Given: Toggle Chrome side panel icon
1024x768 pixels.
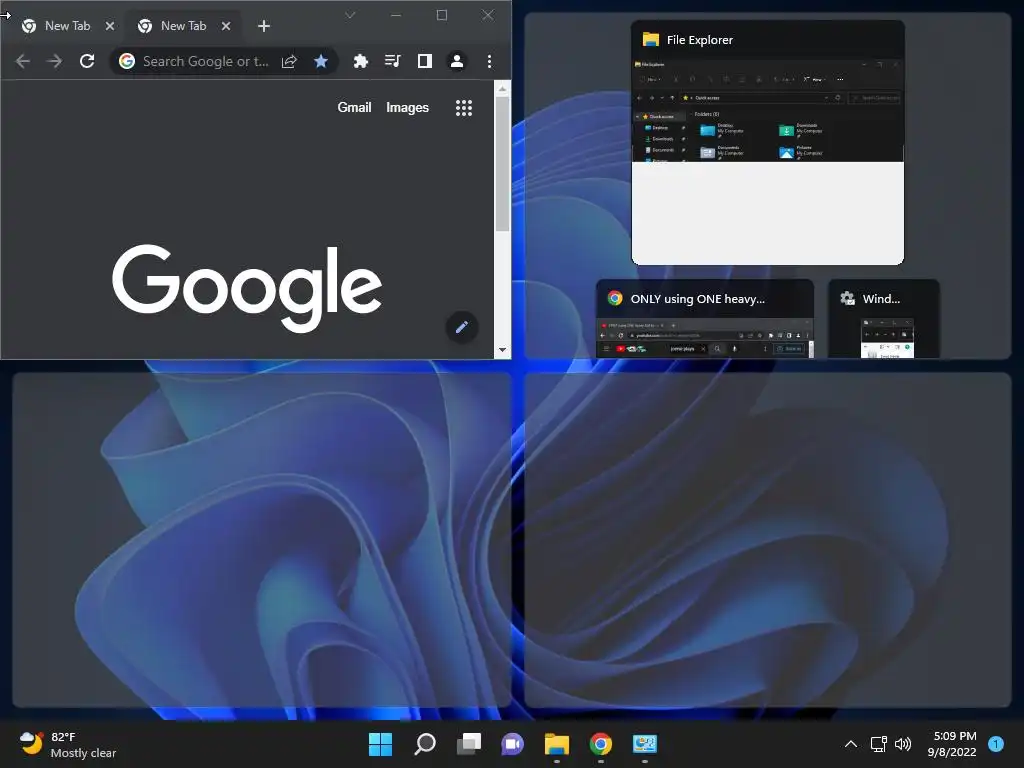Looking at the screenshot, I should point(424,61).
